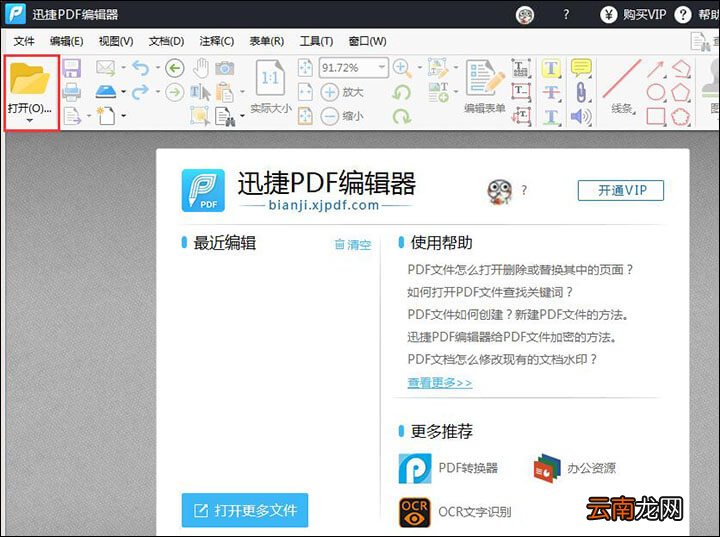
Task: Click the Undo arrow icon
Action: [141, 68]
